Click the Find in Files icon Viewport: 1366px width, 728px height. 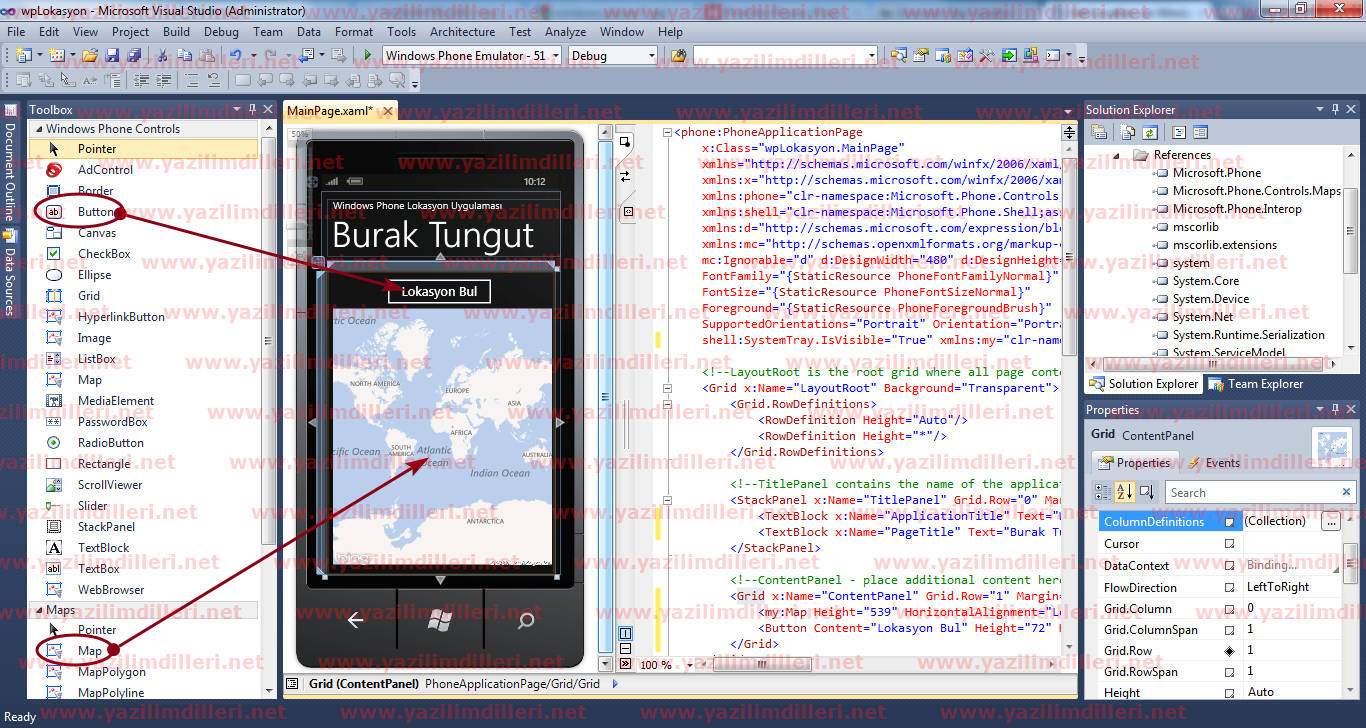679,56
